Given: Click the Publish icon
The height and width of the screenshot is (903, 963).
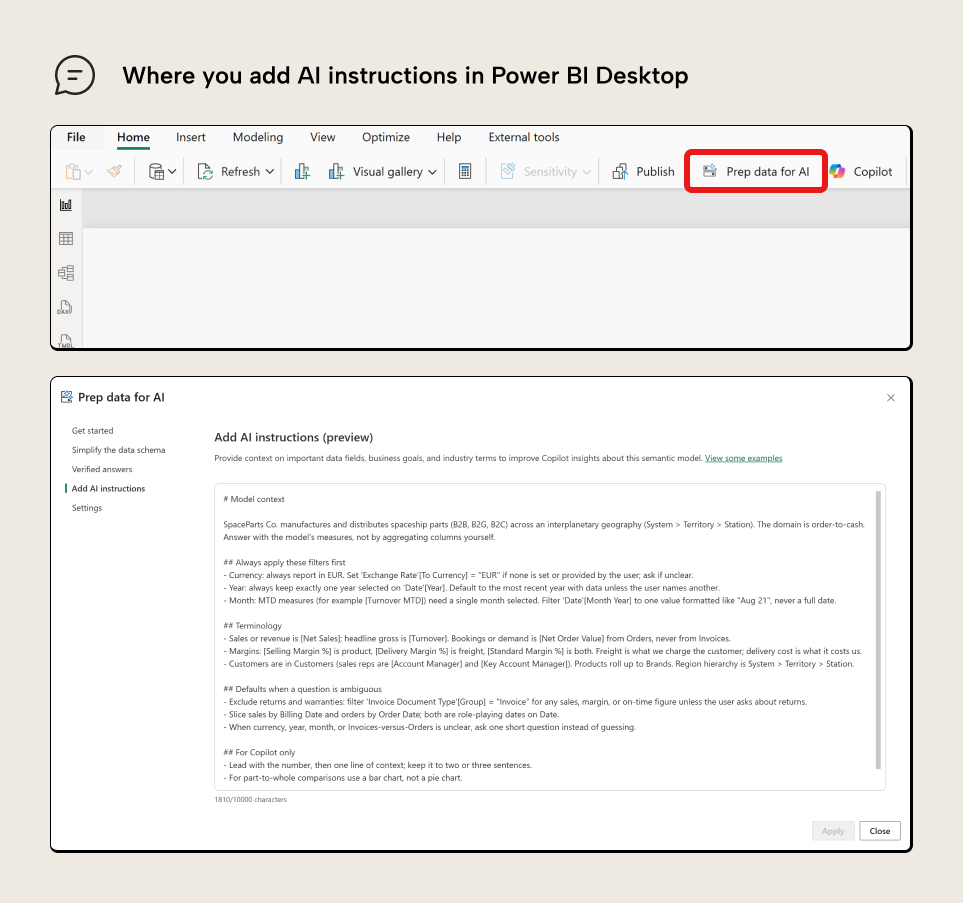Looking at the screenshot, I should (620, 172).
